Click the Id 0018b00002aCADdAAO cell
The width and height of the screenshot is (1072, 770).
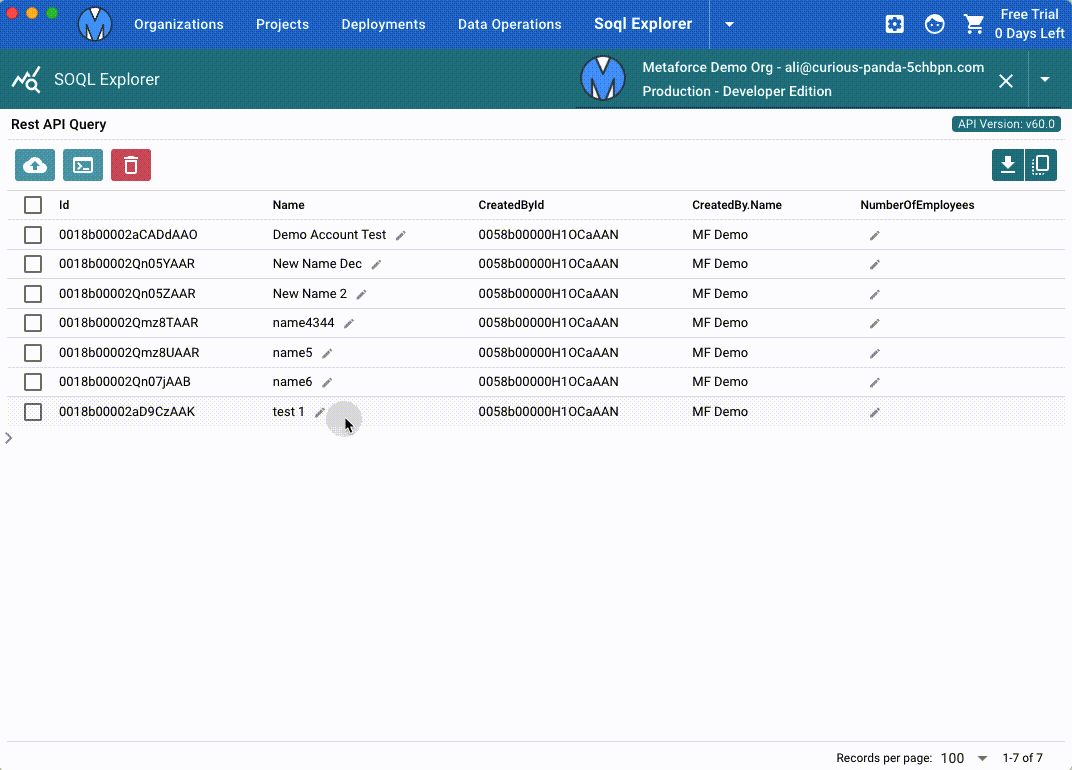coord(128,235)
